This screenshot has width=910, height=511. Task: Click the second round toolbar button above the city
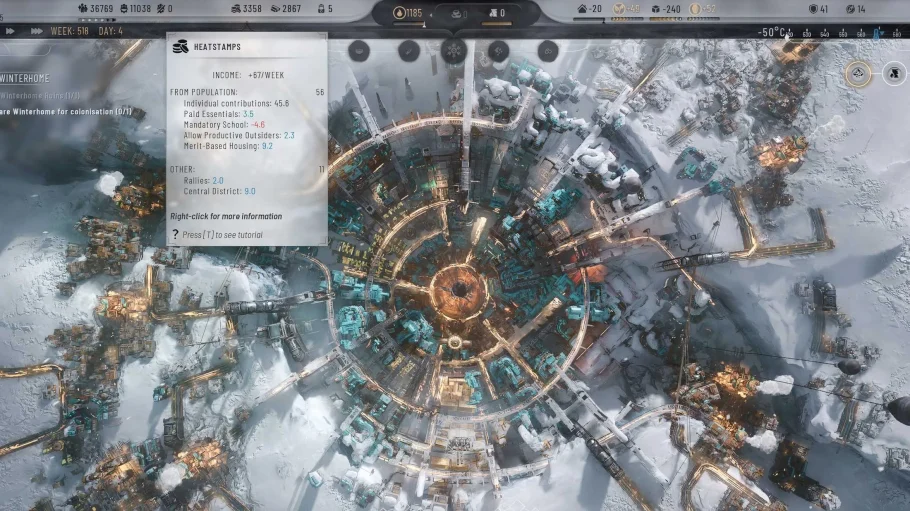pos(409,51)
